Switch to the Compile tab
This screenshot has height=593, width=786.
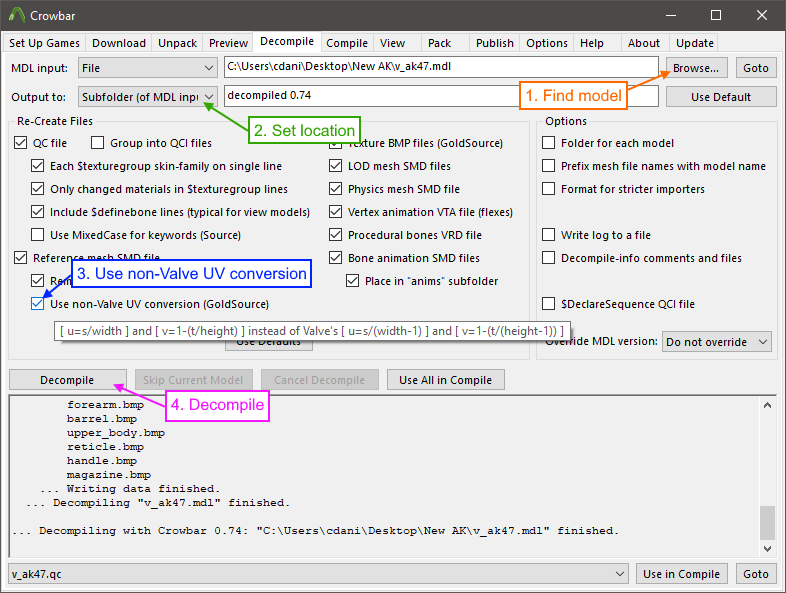pyautogui.click(x=347, y=43)
